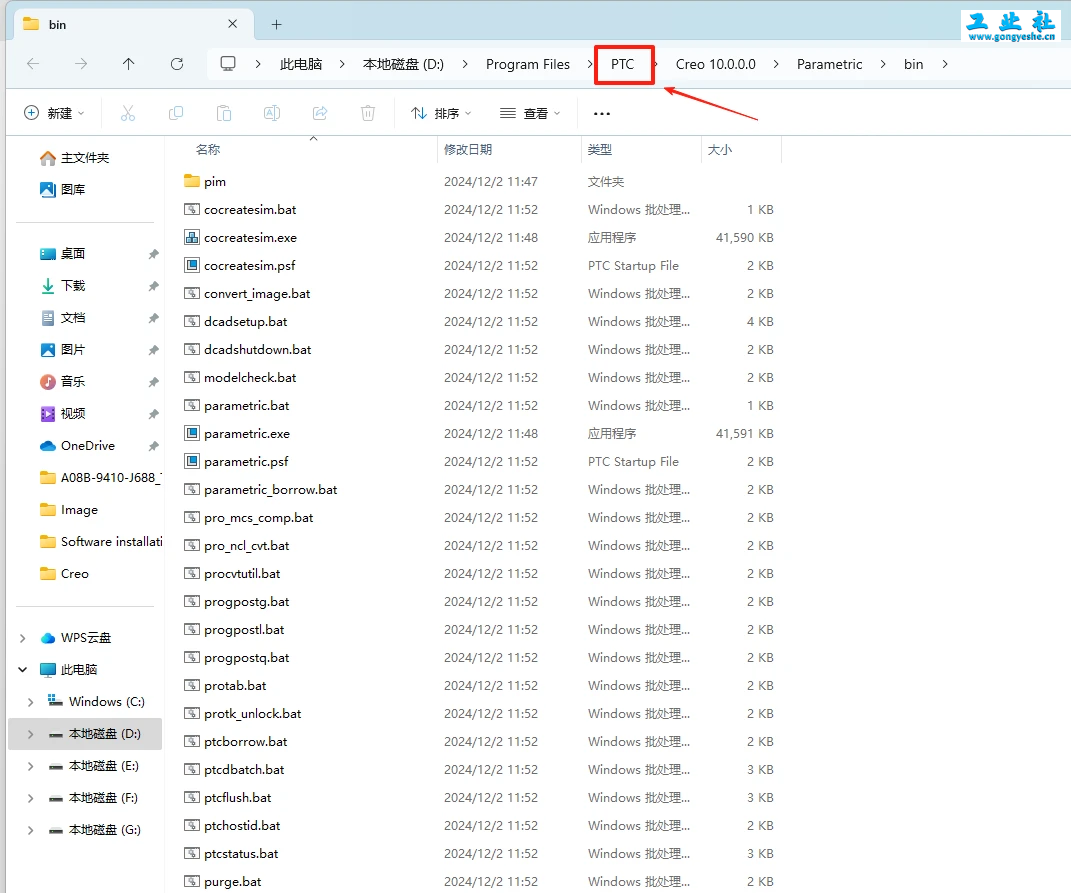The image size is (1071, 893).
Task: Click the Delete trash icon
Action: click(367, 113)
